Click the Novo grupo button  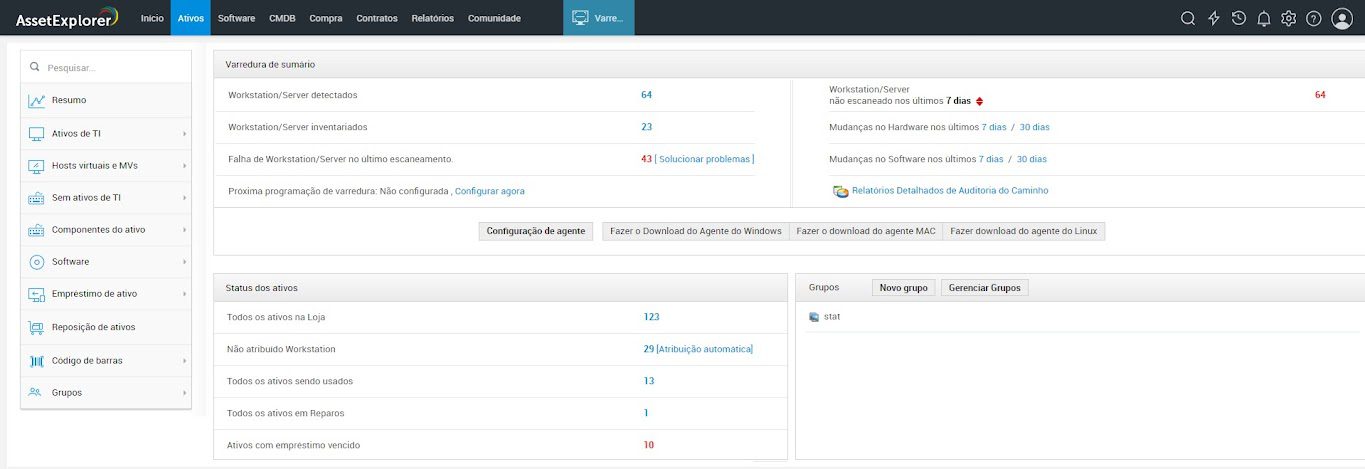coord(903,288)
